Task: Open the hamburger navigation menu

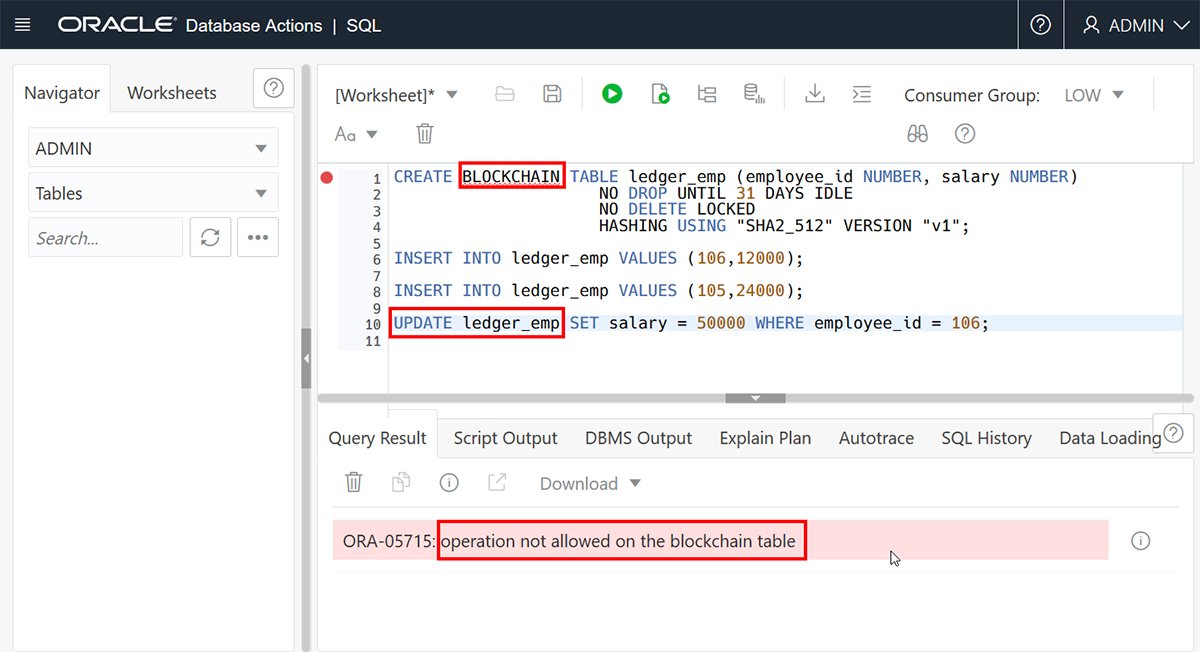Action: (22, 24)
